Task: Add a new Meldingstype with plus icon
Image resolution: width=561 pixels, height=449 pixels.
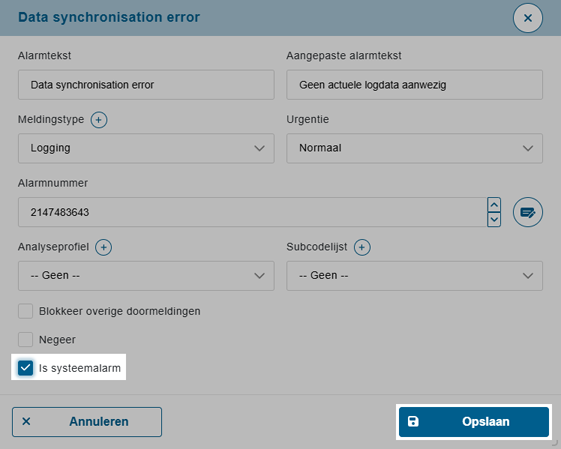Action: tap(99, 119)
